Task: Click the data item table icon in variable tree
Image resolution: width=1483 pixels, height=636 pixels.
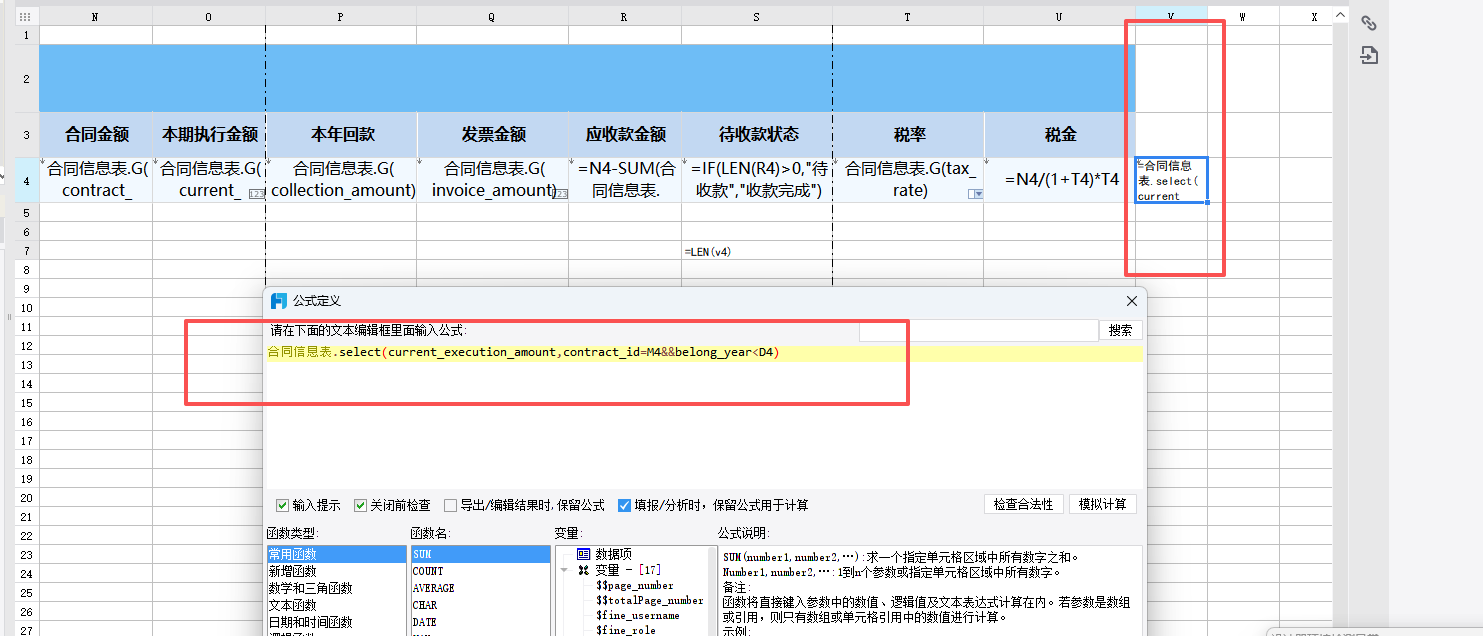Action: pos(583,553)
